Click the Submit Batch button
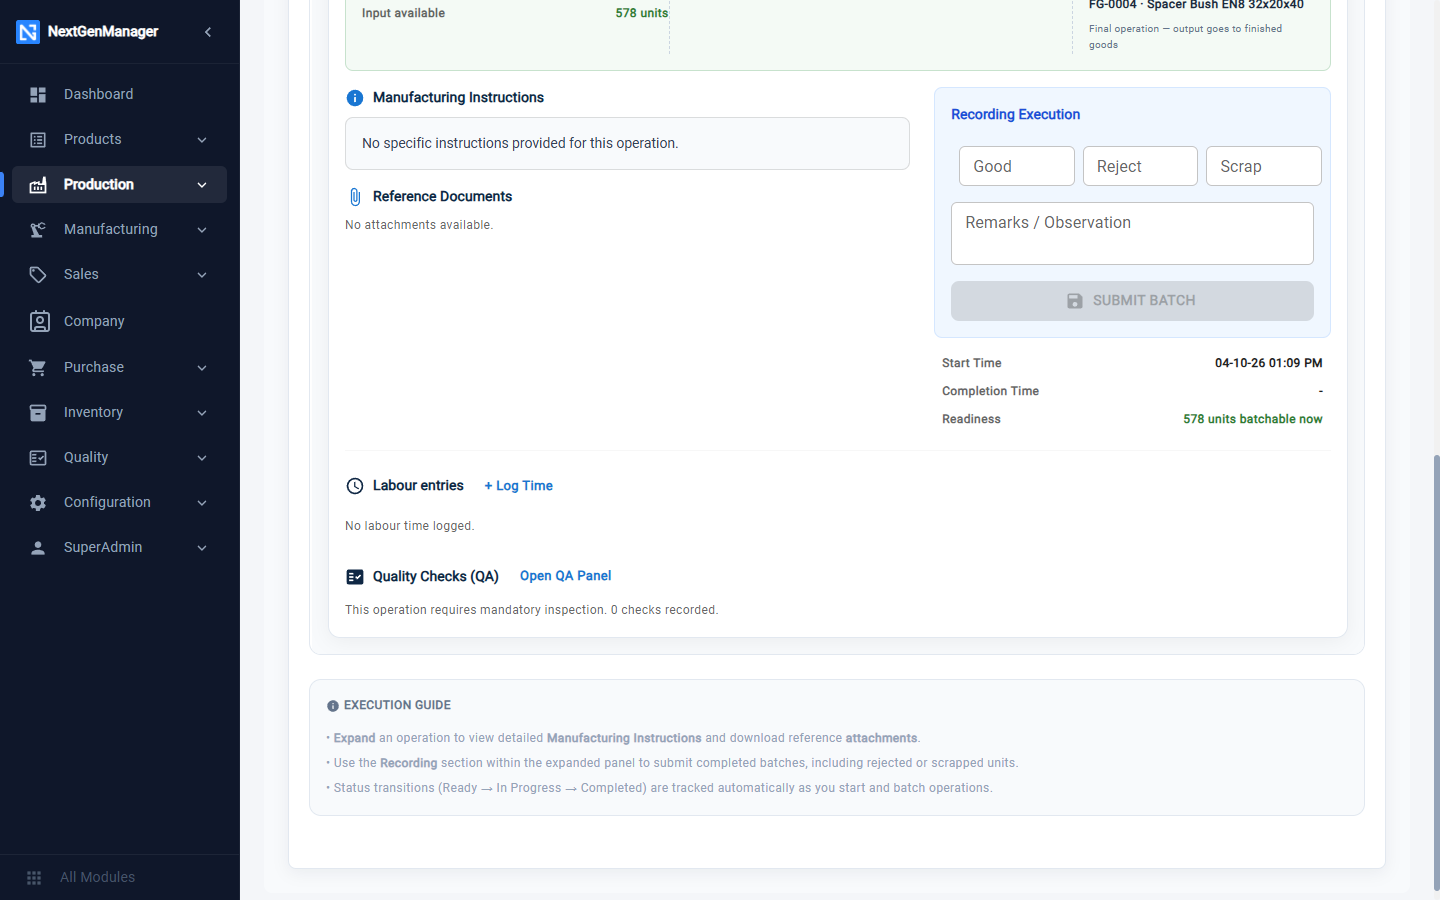The height and width of the screenshot is (900, 1440). pos(1132,301)
